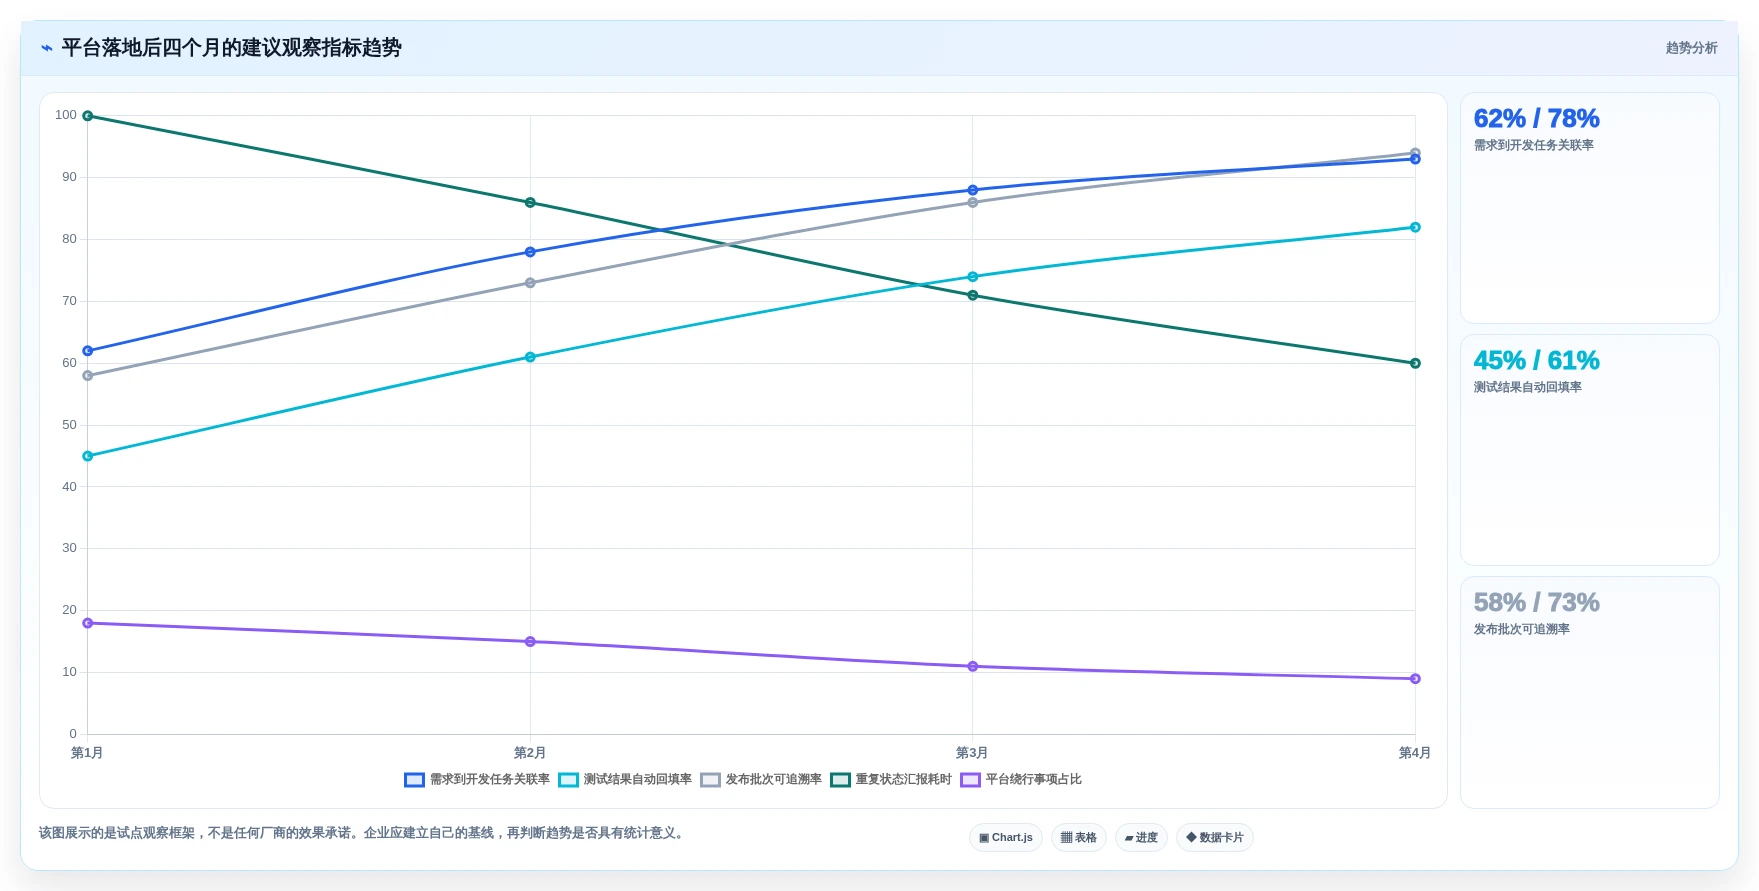
Task: Click the 第3月 point on blue line
Action: pyautogui.click(x=973, y=190)
